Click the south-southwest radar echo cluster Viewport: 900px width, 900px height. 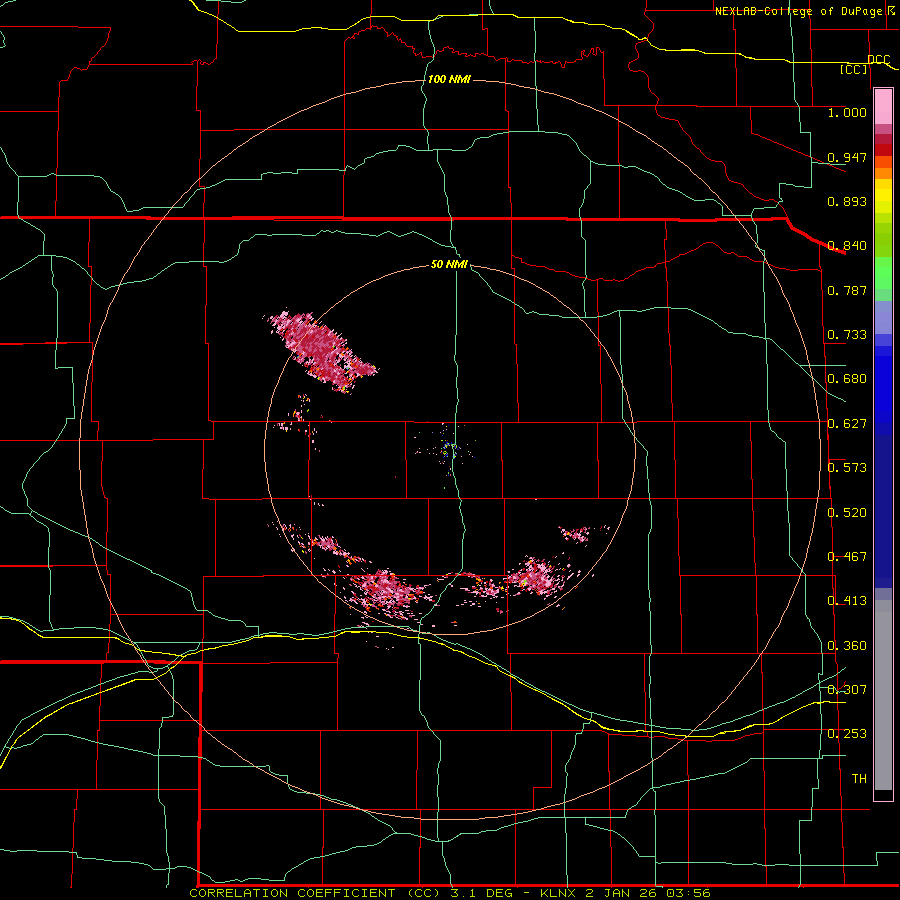[x=387, y=591]
